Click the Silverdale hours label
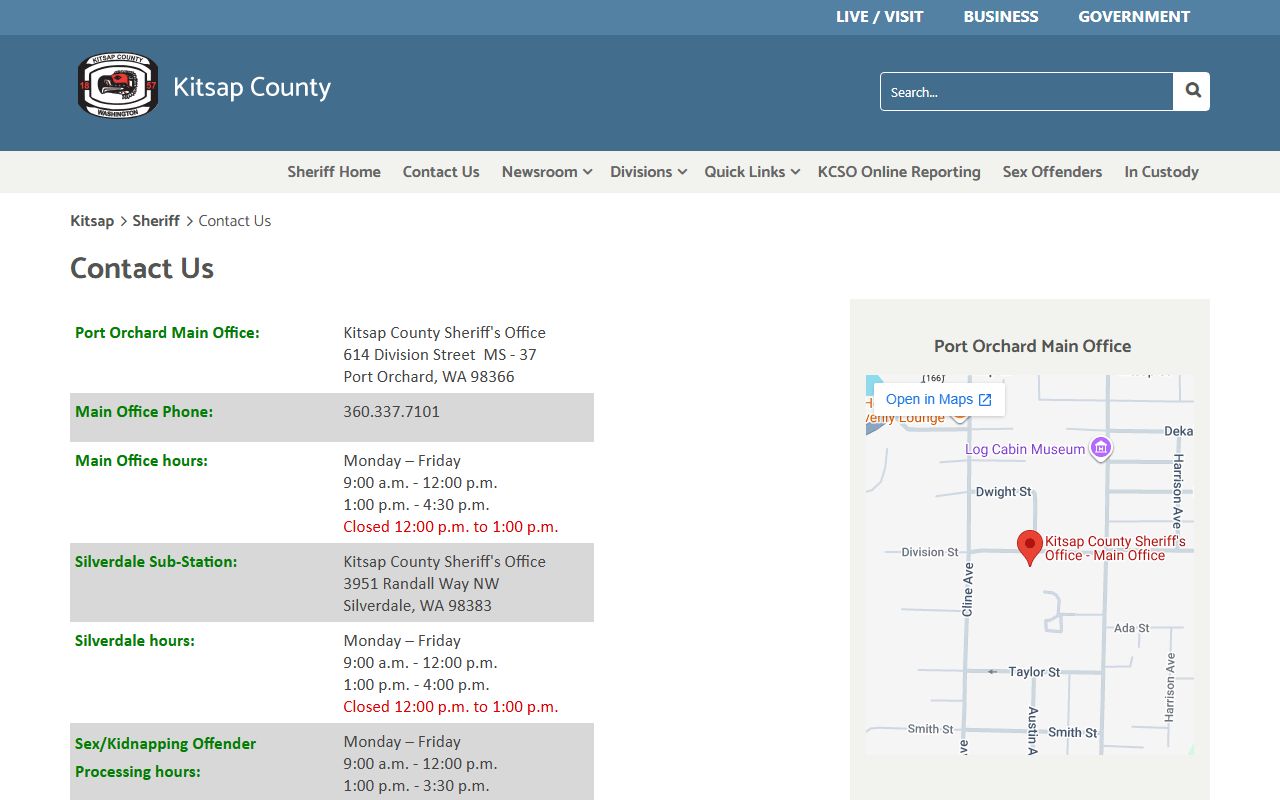Screen dimensions: 1280x800 (x=135, y=640)
